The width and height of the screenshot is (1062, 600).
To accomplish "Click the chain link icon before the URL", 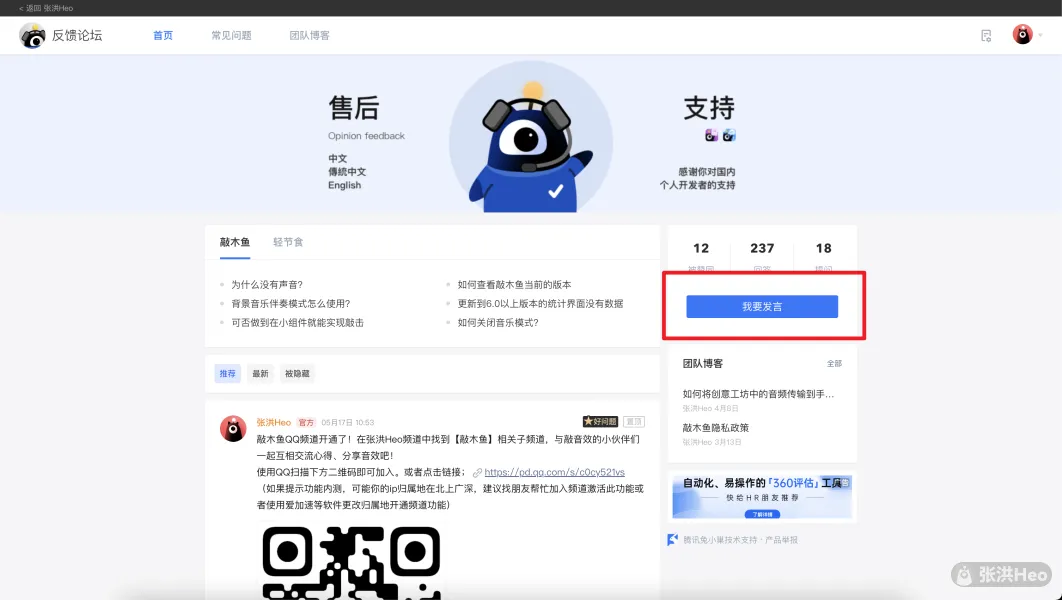I will 477,473.
